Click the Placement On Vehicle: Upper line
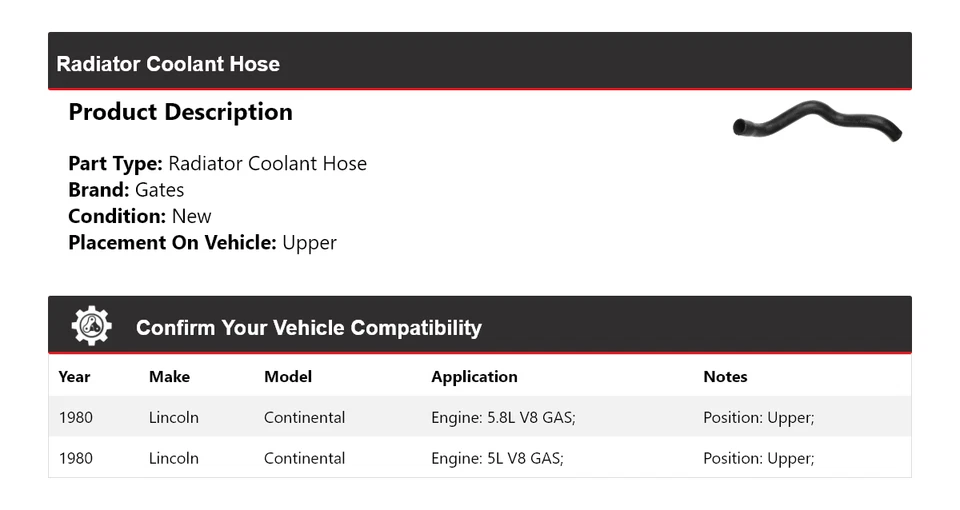 click(202, 242)
